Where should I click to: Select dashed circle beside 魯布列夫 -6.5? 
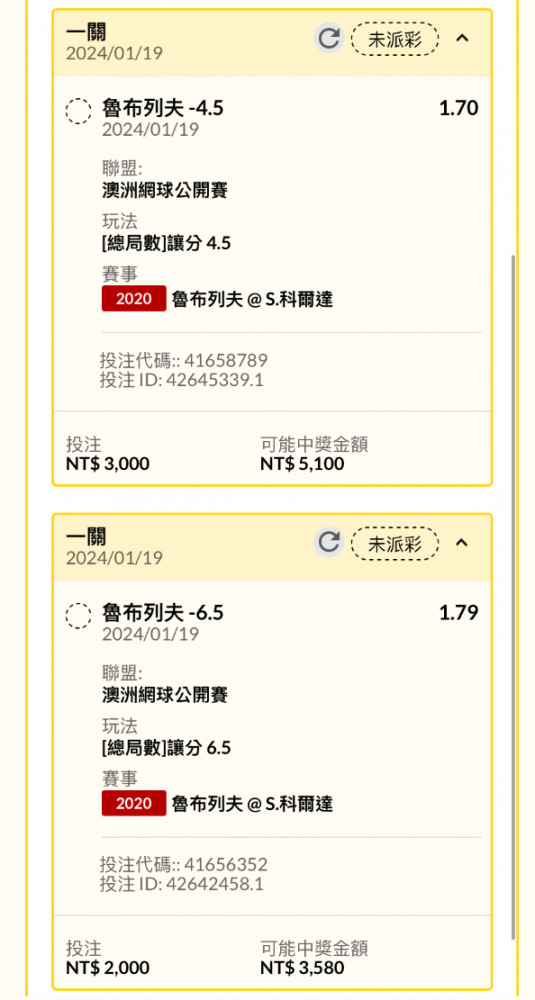click(78, 615)
